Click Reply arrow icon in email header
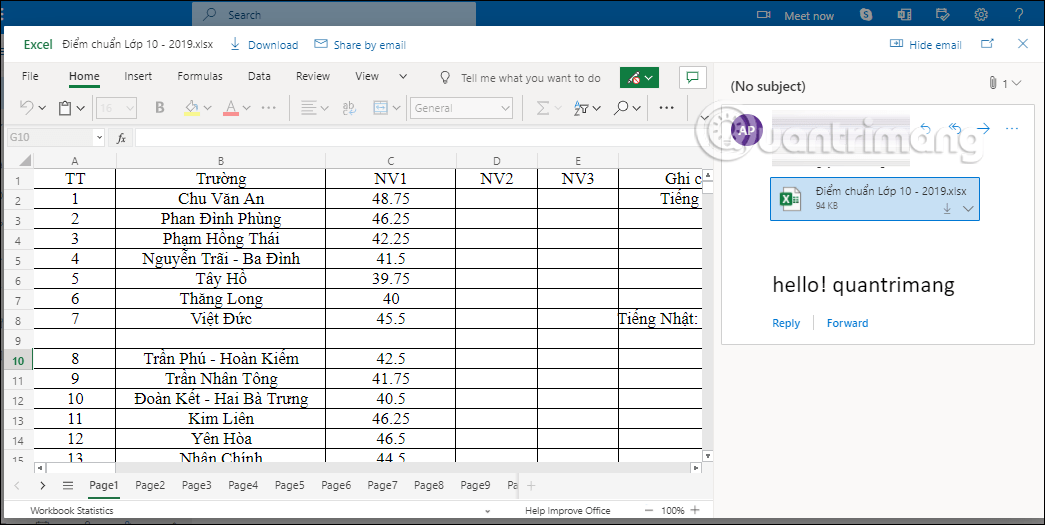The height and width of the screenshot is (525, 1045). [x=925, y=128]
